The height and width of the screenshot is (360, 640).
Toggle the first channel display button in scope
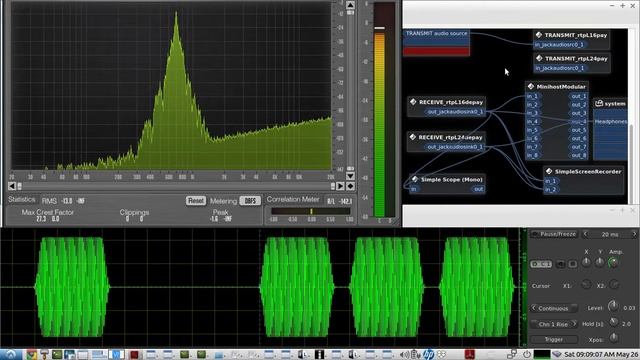click(541, 264)
